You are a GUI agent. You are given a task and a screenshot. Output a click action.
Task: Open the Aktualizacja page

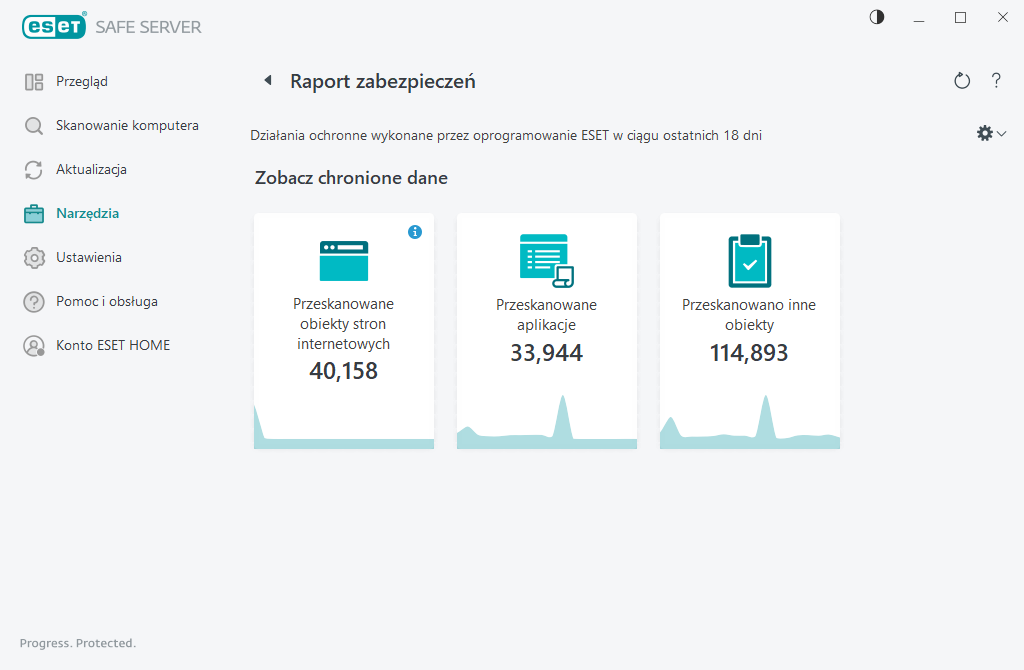pyautogui.click(x=91, y=170)
